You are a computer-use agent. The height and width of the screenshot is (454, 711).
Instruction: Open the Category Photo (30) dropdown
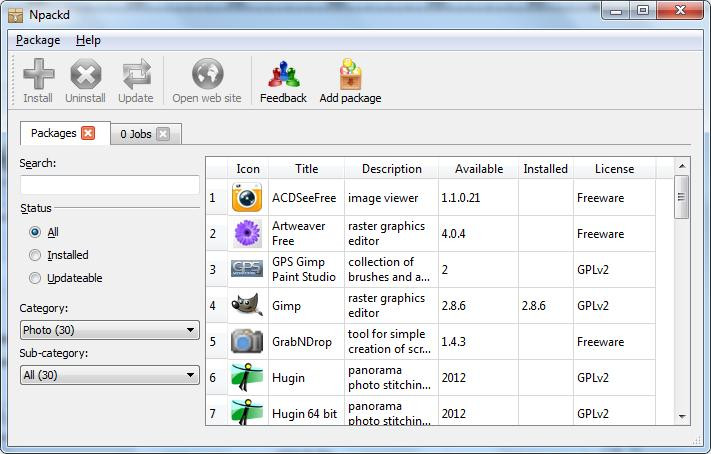pyautogui.click(x=110, y=330)
